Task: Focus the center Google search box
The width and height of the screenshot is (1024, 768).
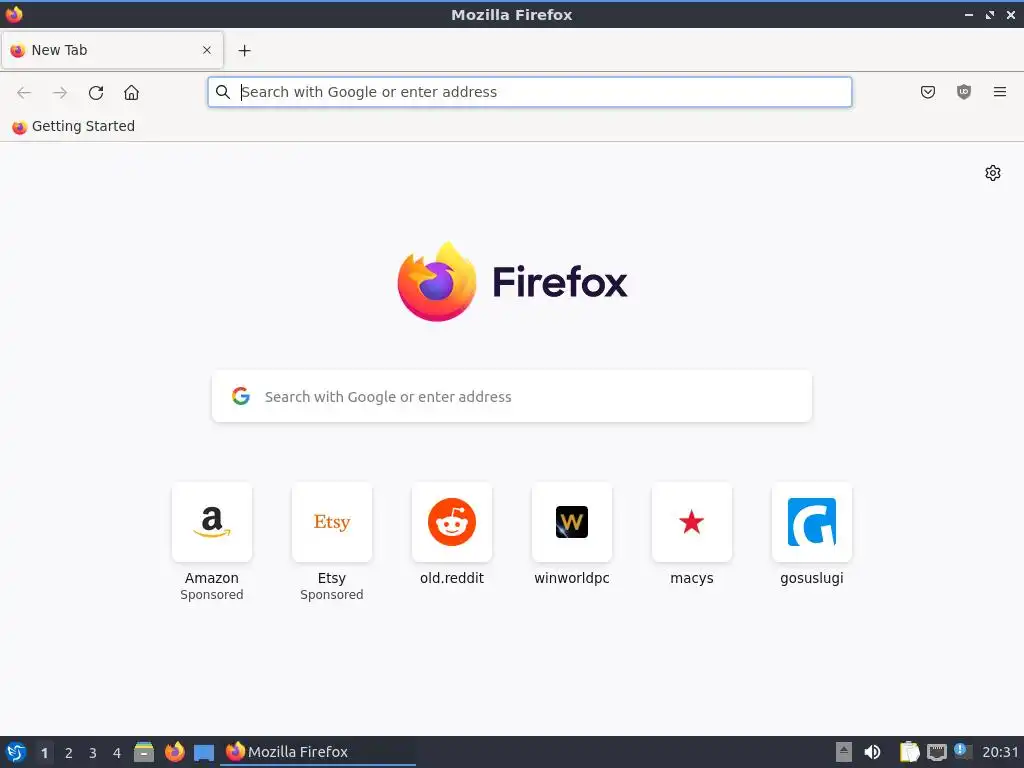Action: [x=512, y=396]
